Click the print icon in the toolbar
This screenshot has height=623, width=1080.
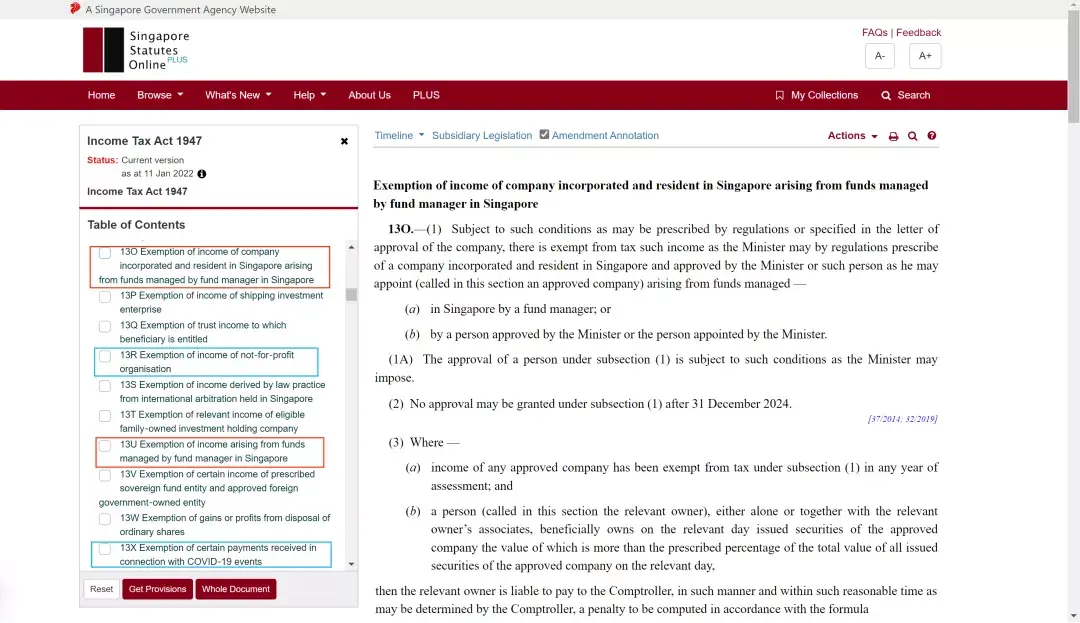(893, 136)
